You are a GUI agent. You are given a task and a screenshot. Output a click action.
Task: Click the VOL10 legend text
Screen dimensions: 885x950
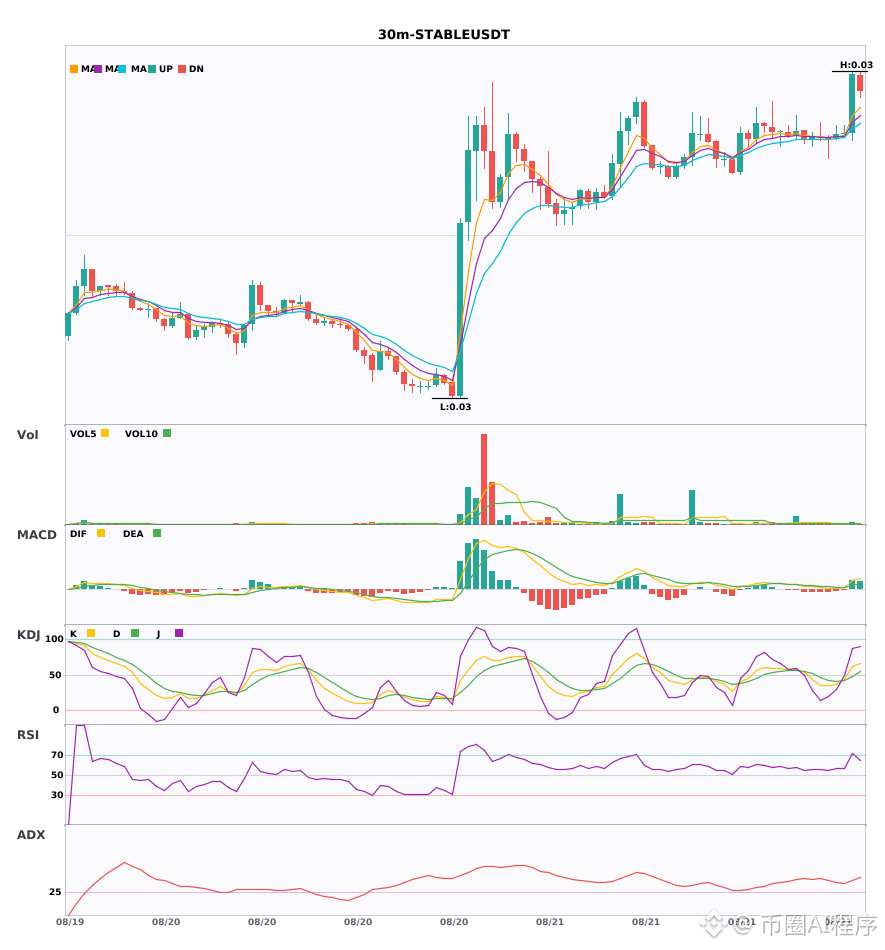click(141, 434)
